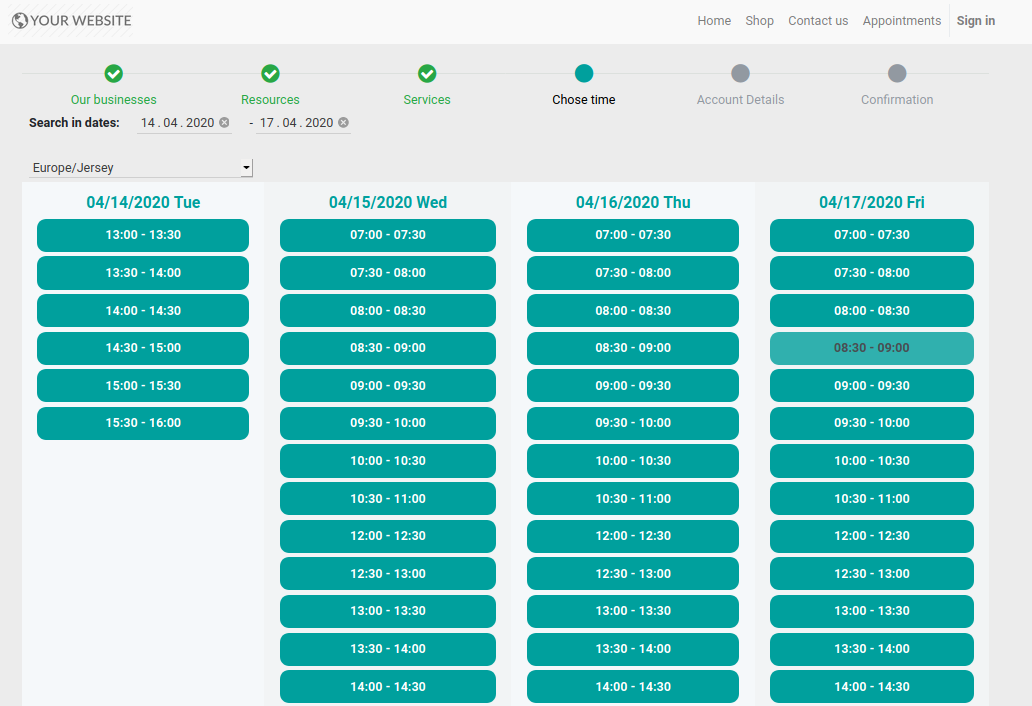Select the Resources step label
Viewport: 1032px width, 706px height.
271,100
